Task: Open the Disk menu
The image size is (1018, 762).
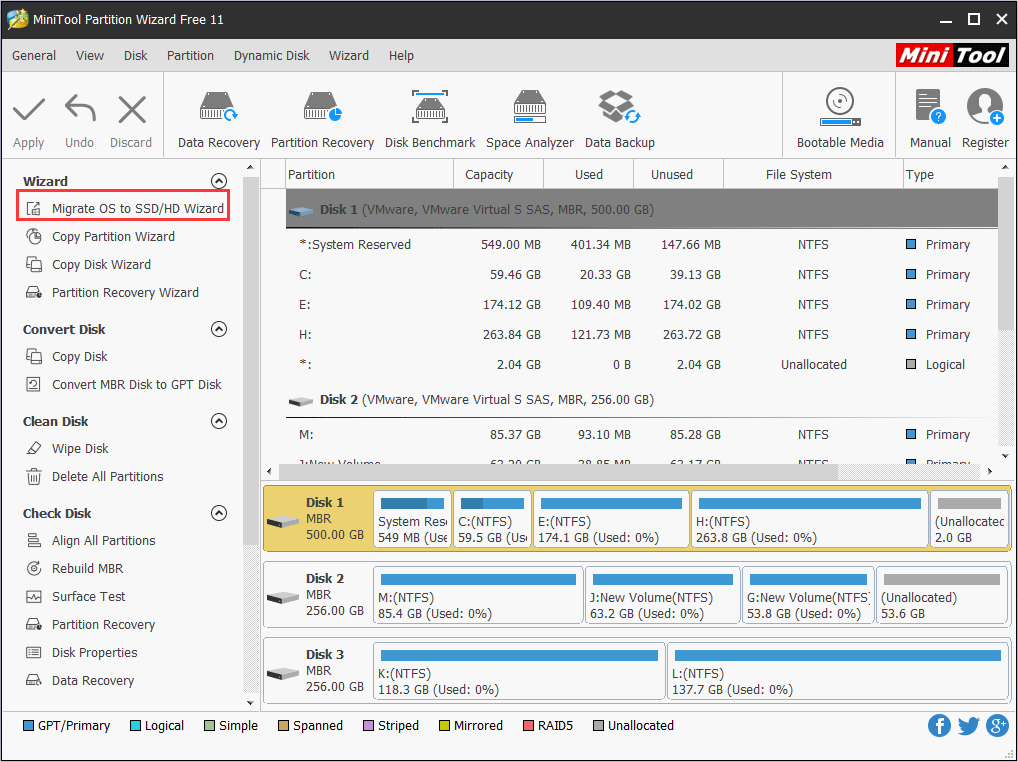Action: 136,56
